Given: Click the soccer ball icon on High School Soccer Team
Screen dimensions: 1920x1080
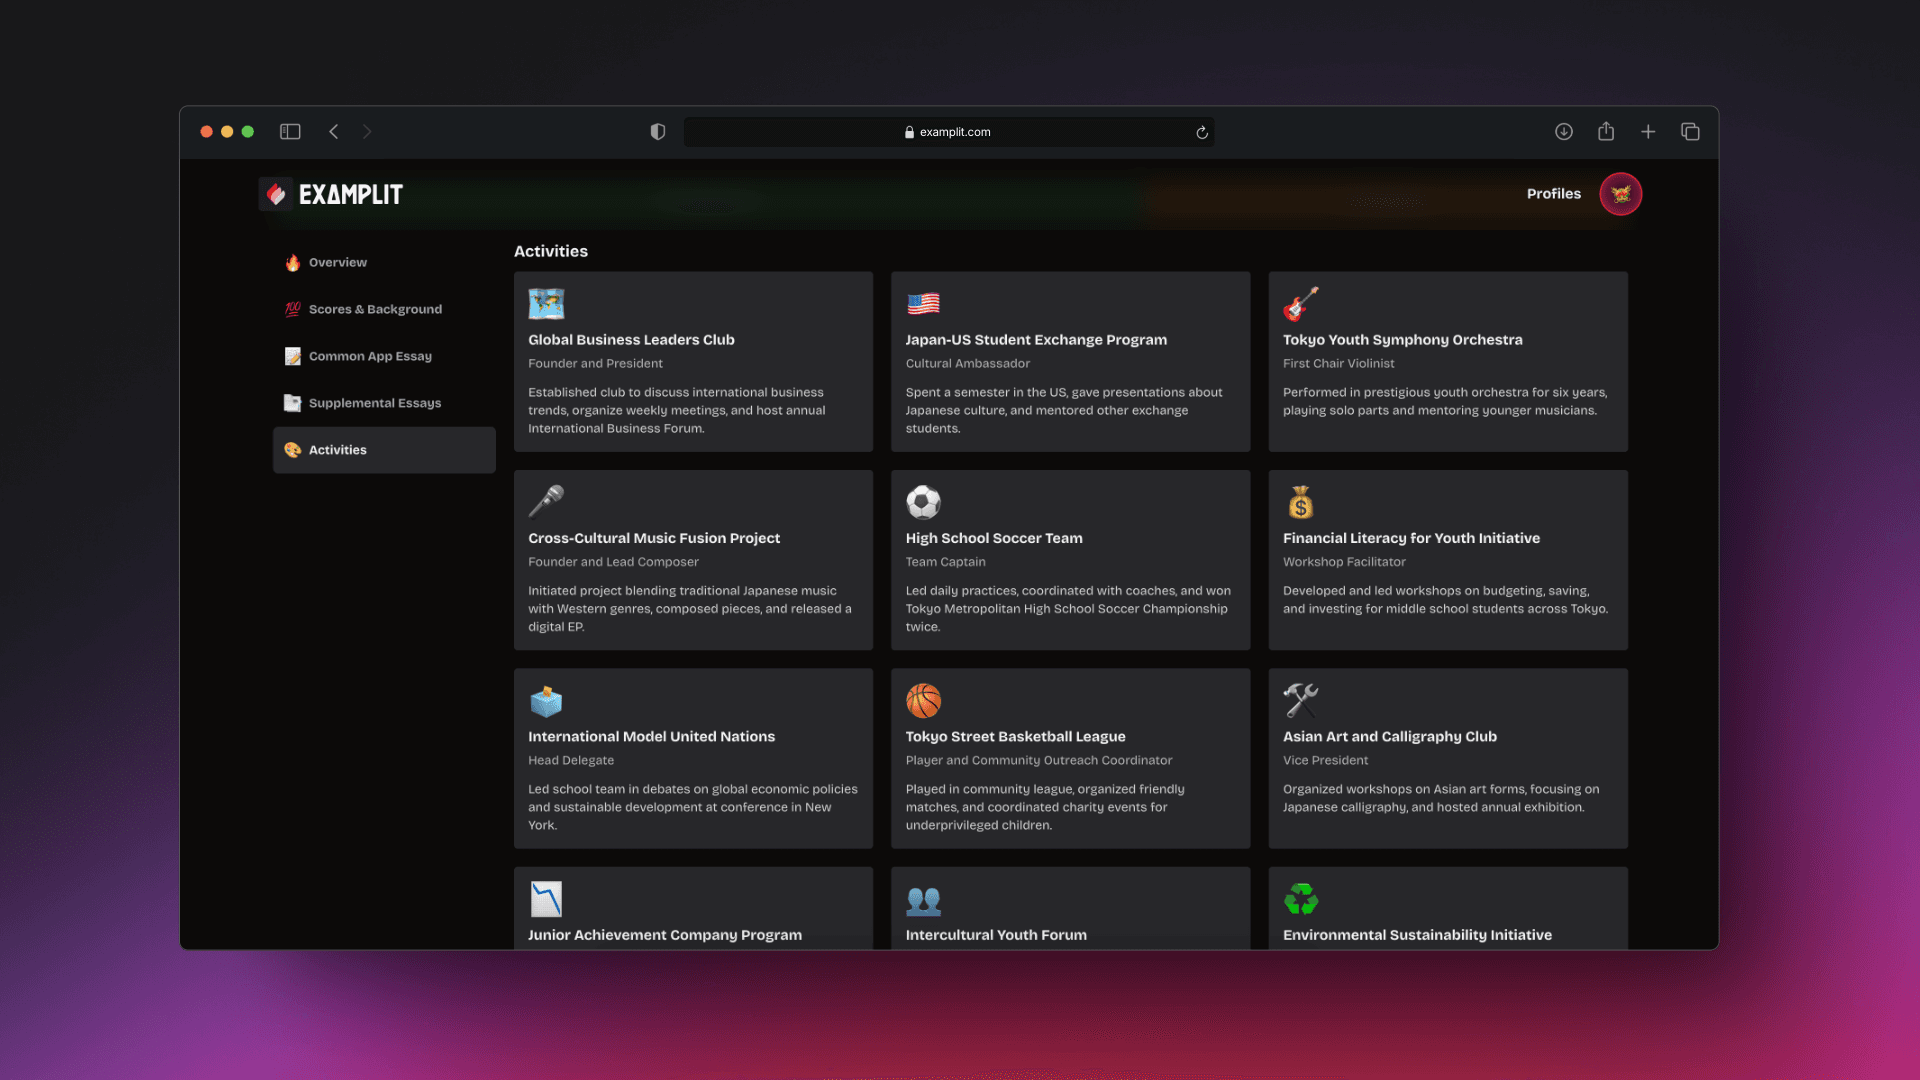Looking at the screenshot, I should [923, 502].
